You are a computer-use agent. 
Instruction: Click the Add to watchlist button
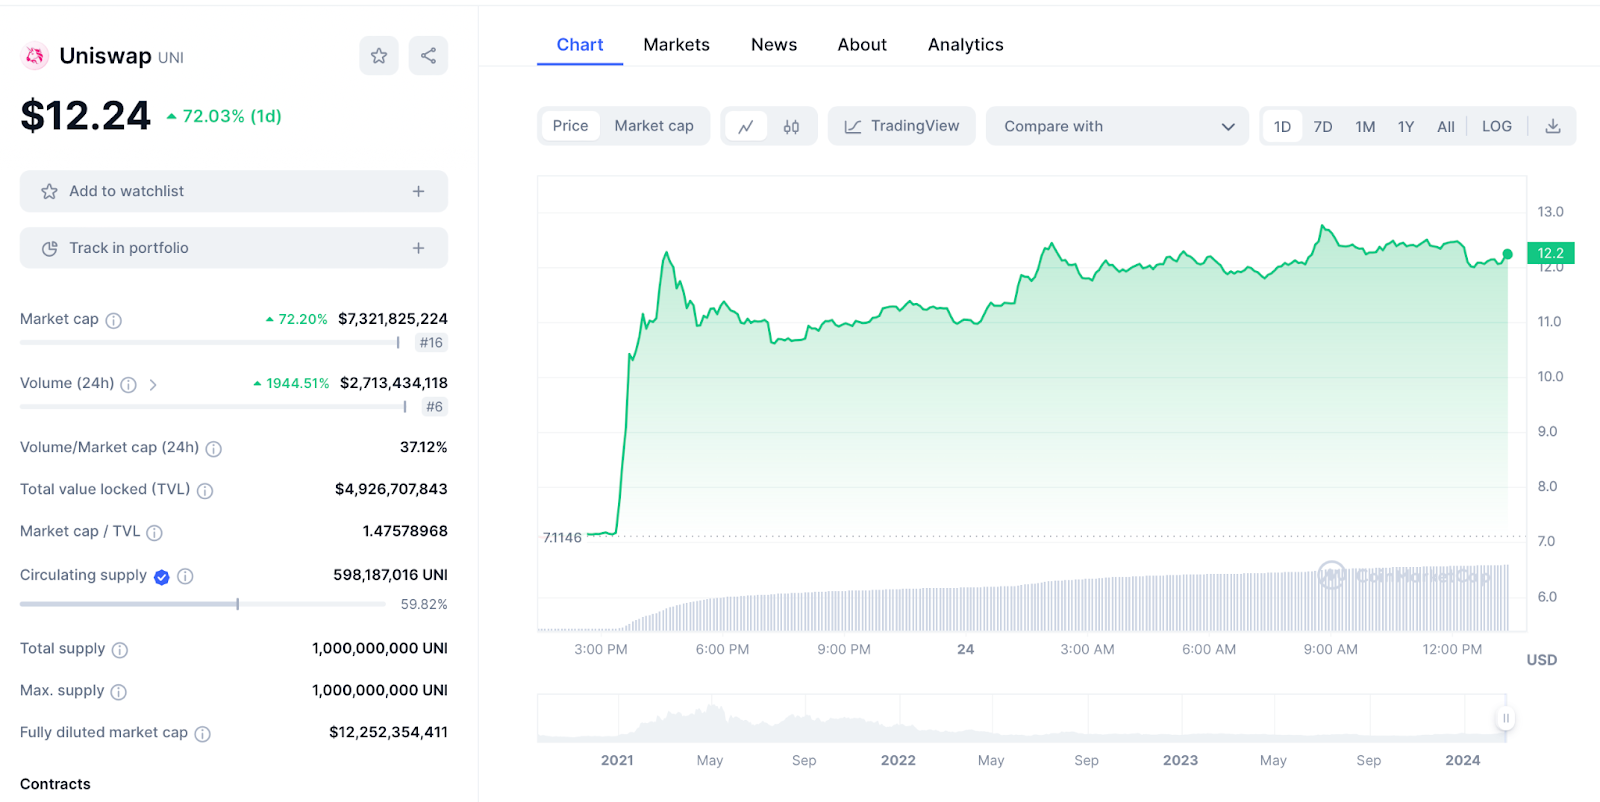pyautogui.click(x=234, y=191)
